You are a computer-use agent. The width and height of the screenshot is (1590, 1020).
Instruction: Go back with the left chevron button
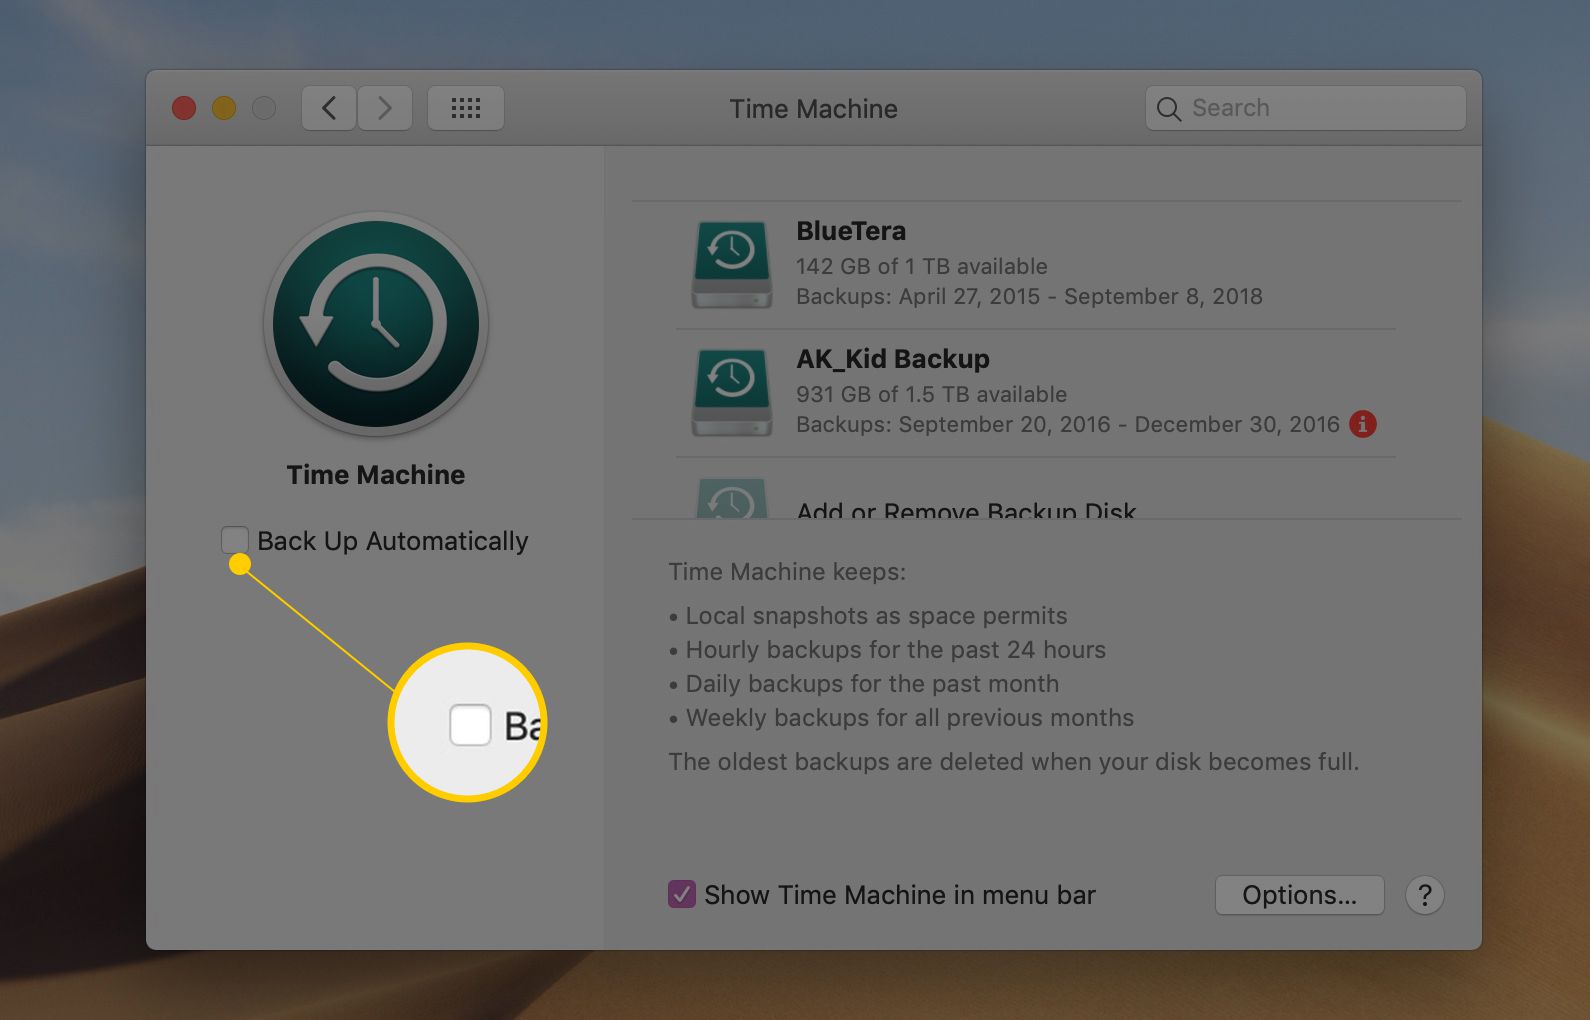coord(329,108)
